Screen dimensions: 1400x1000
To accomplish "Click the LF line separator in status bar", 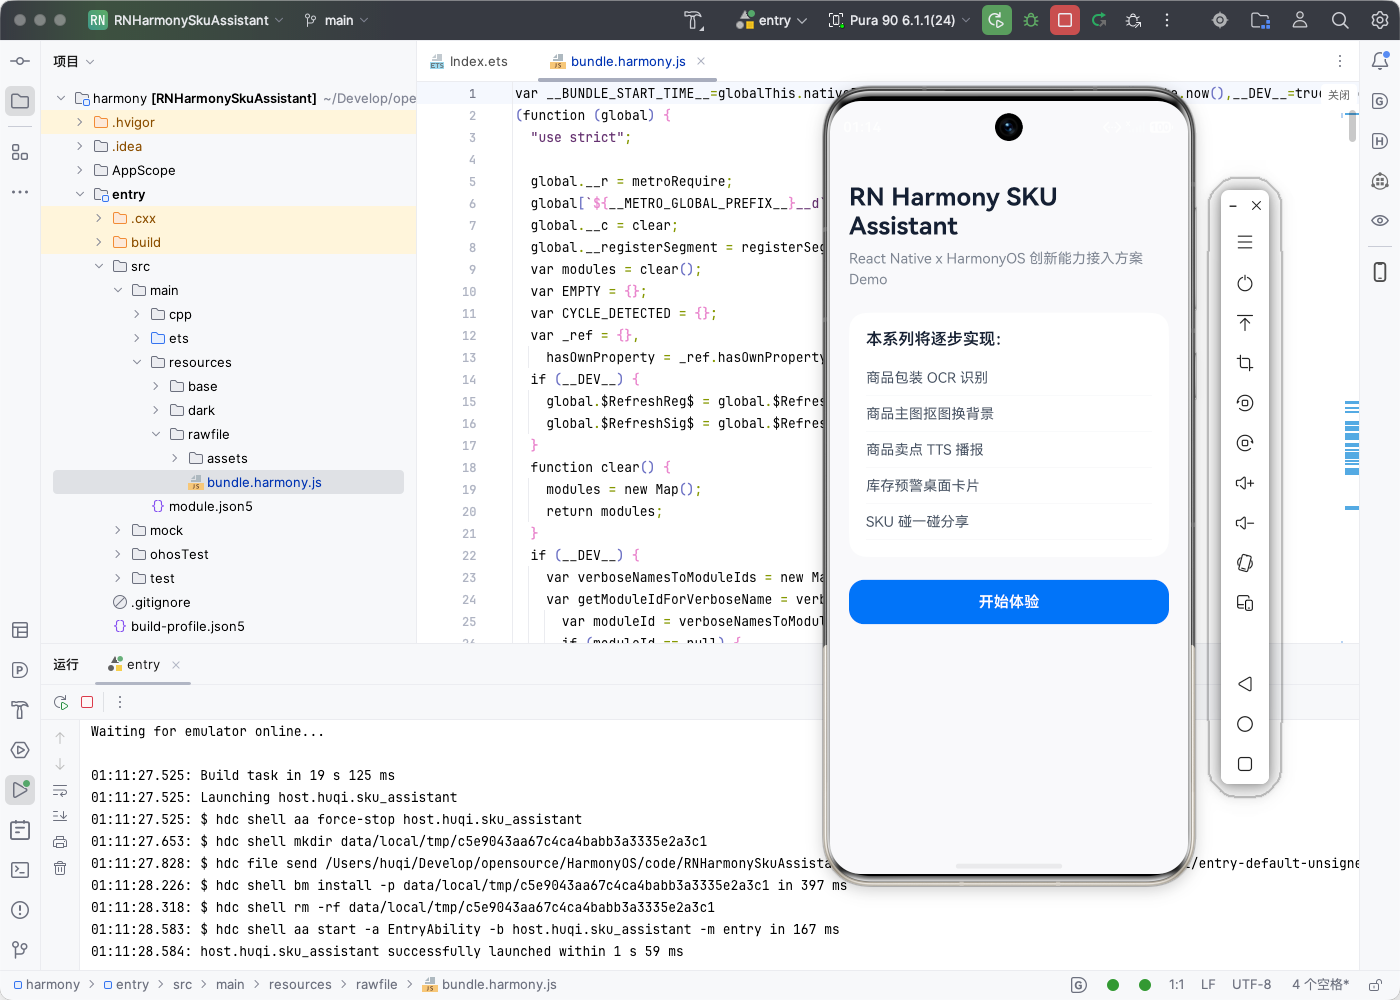I will tap(1208, 984).
